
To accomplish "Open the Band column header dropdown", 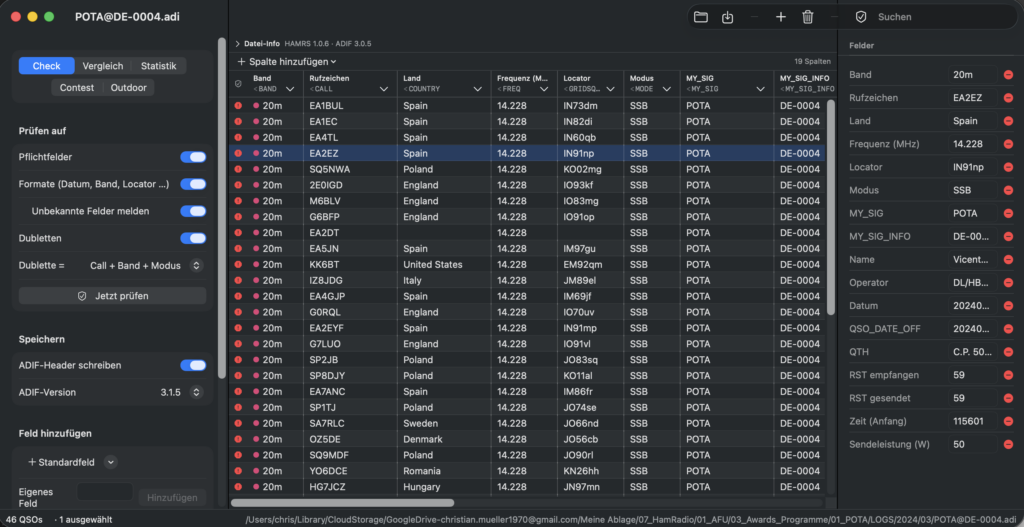I will tap(290, 89).
